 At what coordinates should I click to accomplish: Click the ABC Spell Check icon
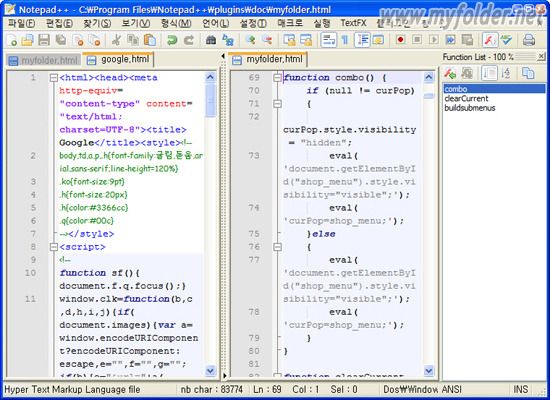(507, 40)
